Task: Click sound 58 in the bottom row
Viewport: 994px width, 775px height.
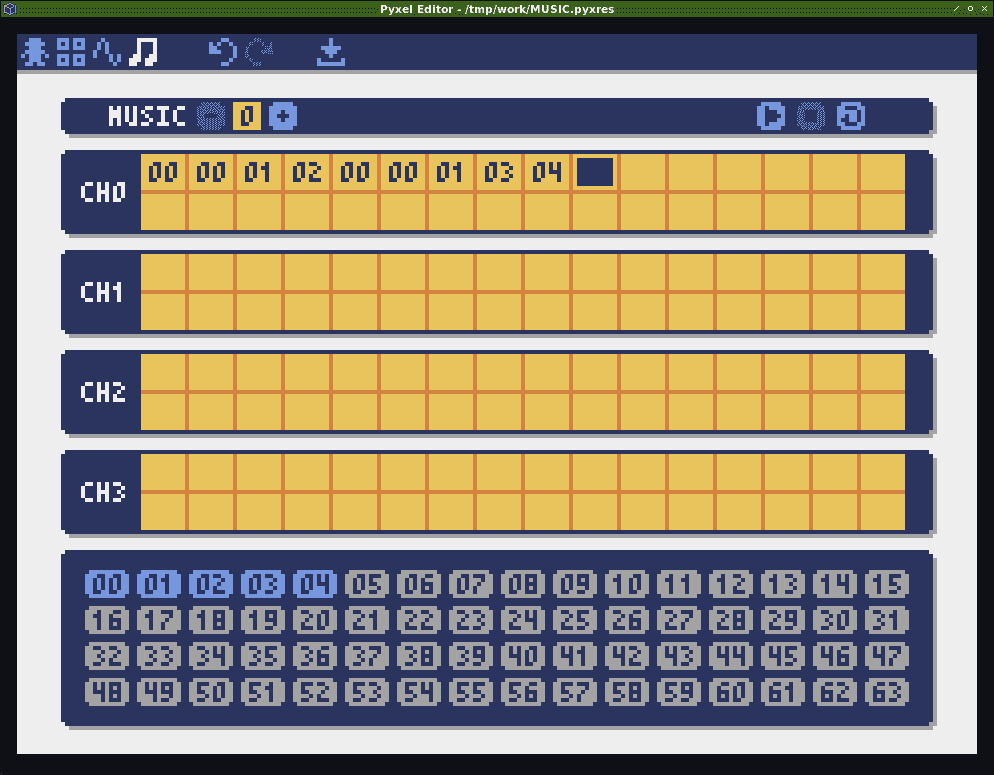Action: point(627,692)
